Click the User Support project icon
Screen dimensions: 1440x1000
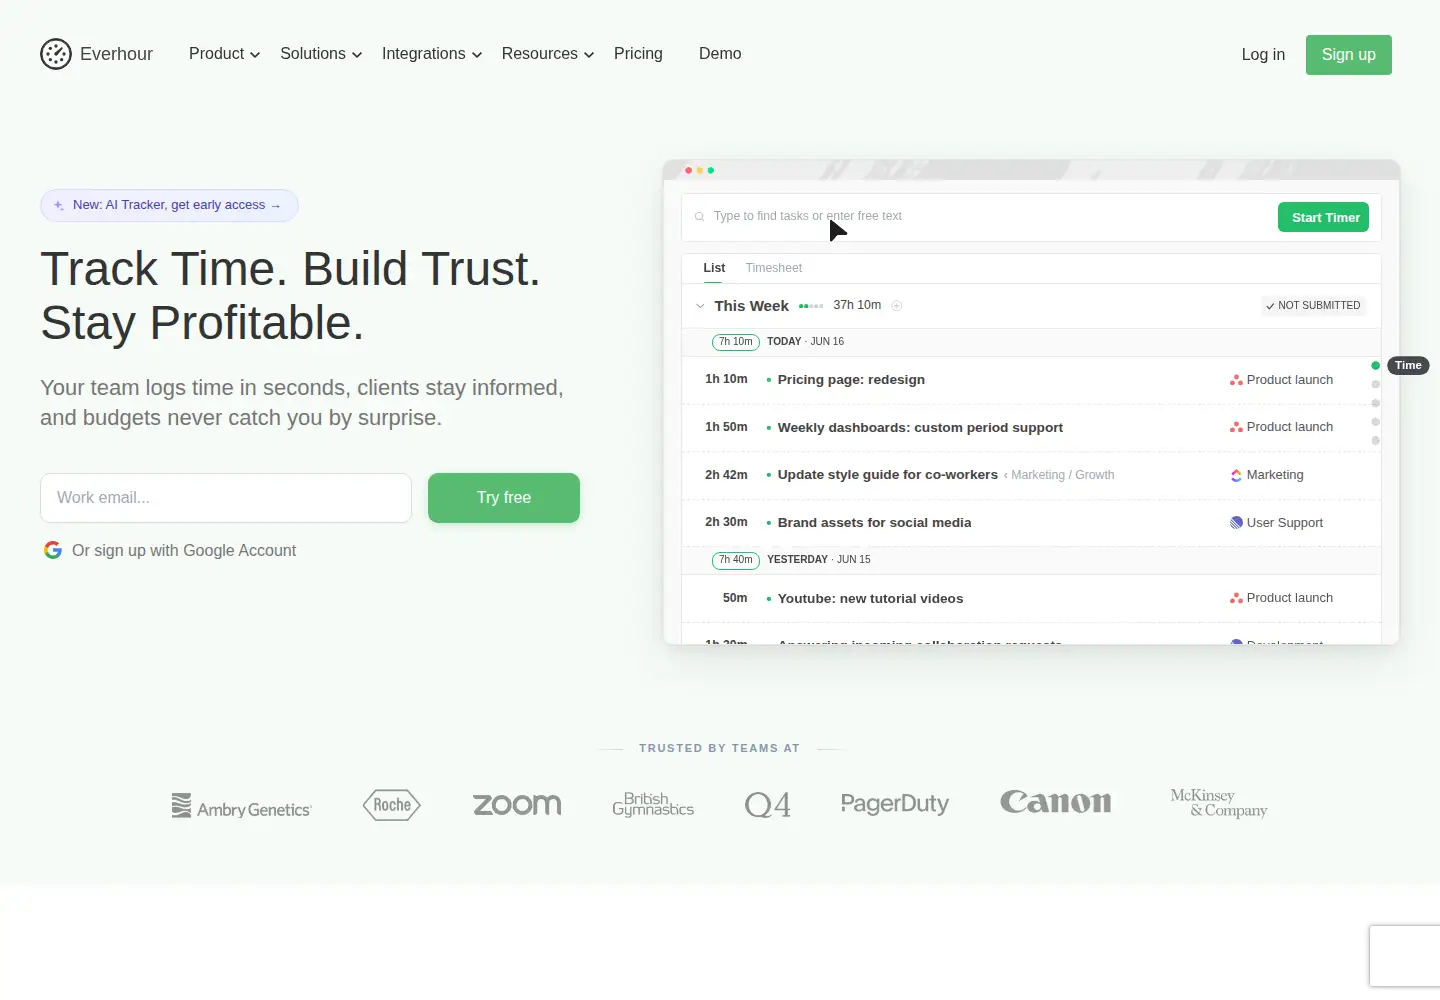pos(1236,523)
